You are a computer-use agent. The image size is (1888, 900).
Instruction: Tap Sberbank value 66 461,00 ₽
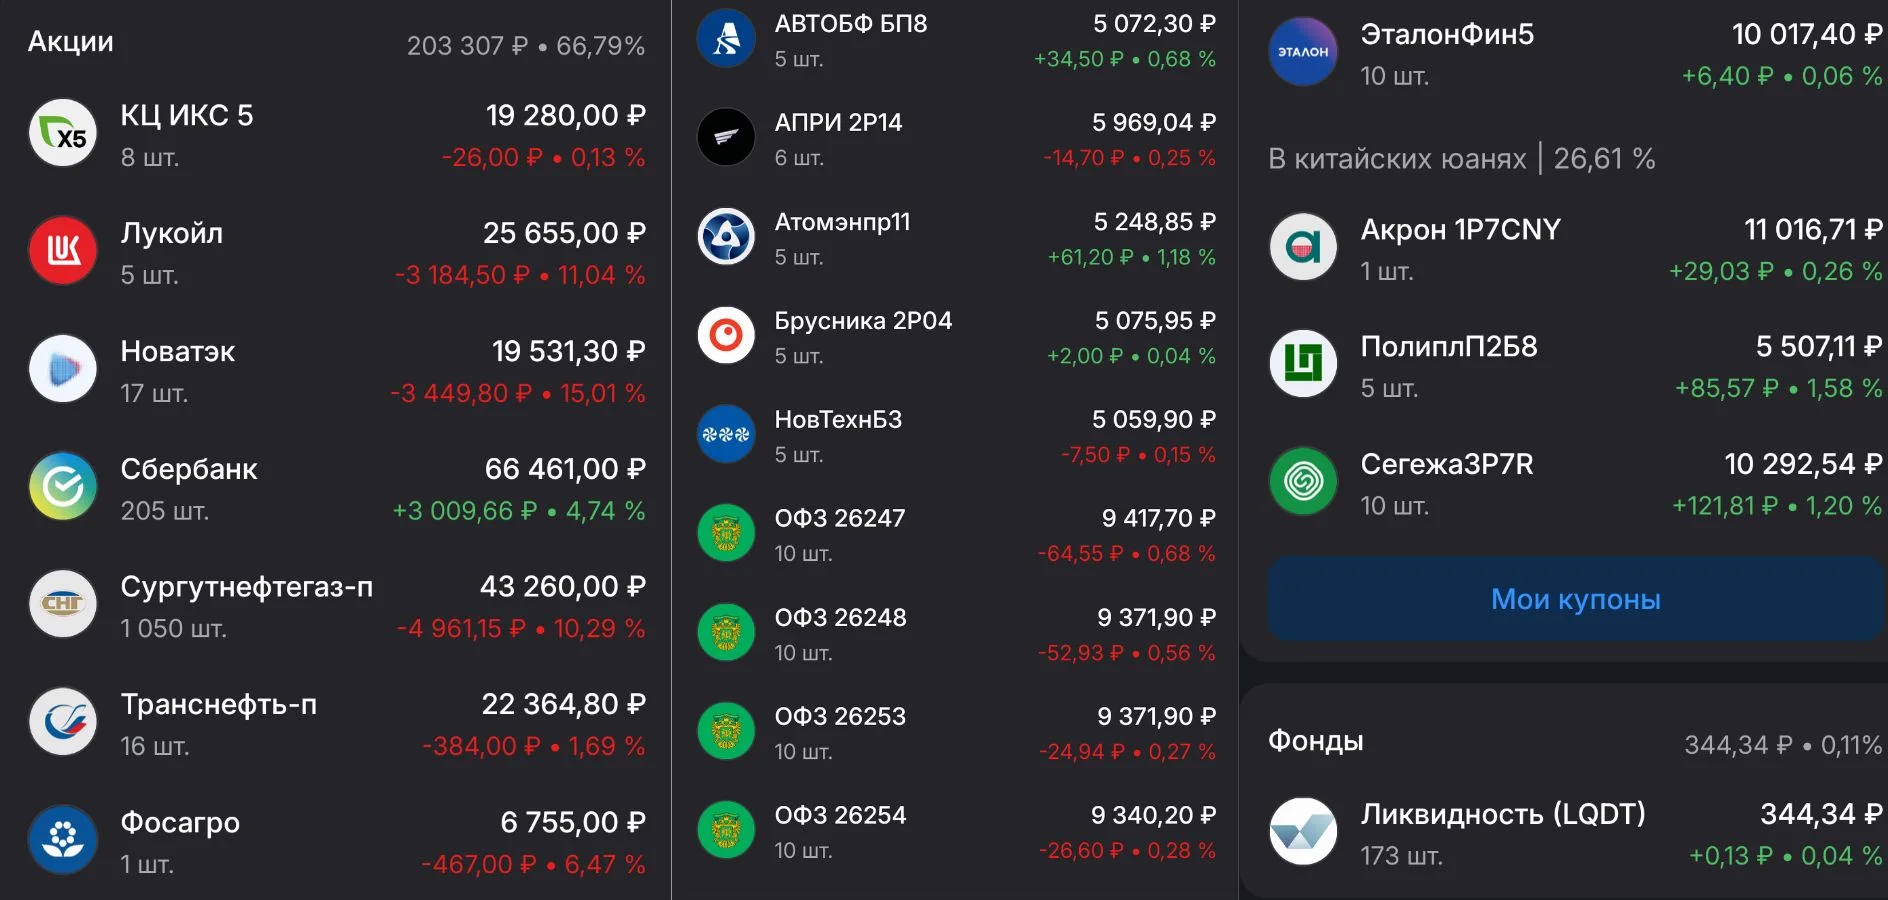click(x=565, y=469)
